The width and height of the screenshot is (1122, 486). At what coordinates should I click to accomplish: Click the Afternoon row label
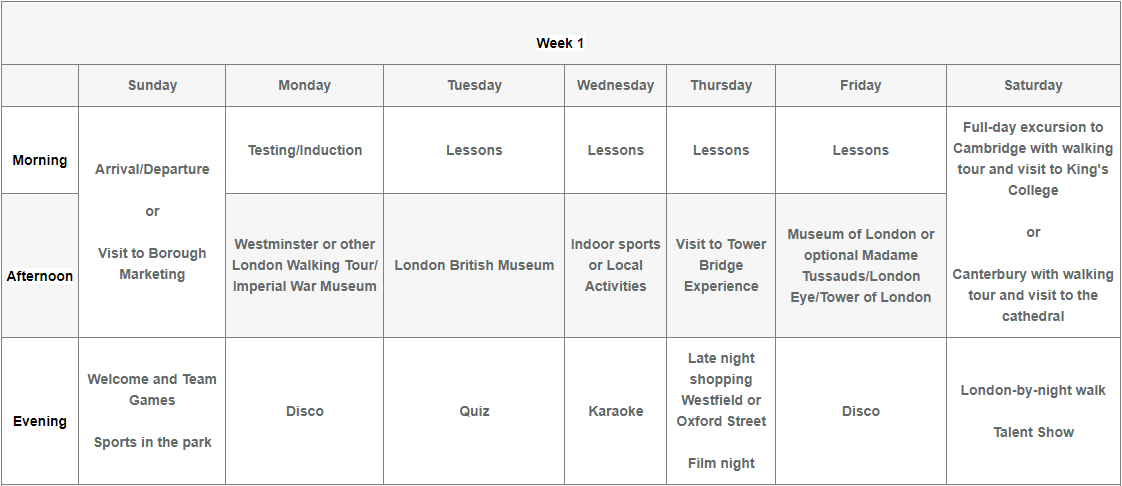(40, 276)
